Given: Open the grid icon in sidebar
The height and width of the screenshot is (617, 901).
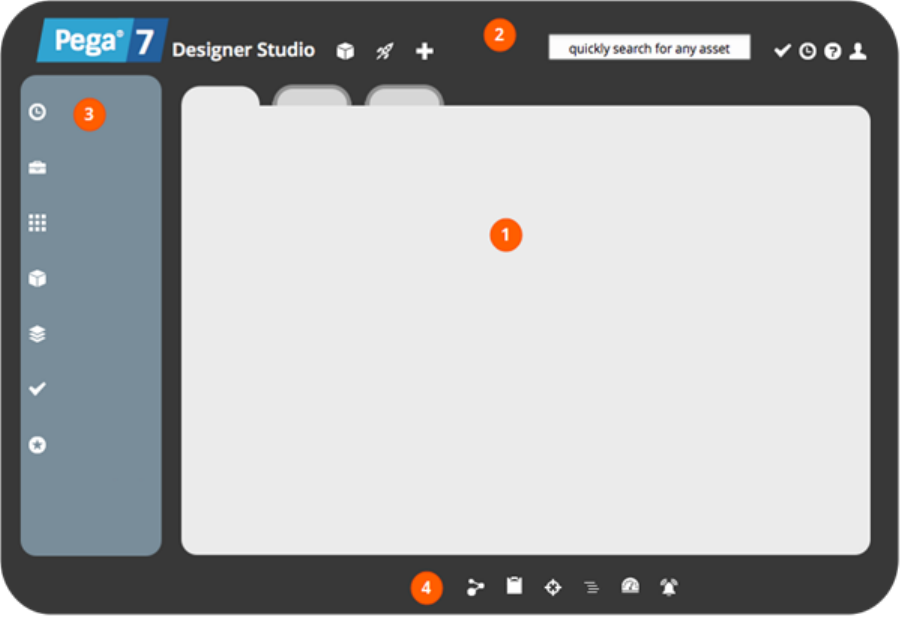Looking at the screenshot, I should 37,223.
